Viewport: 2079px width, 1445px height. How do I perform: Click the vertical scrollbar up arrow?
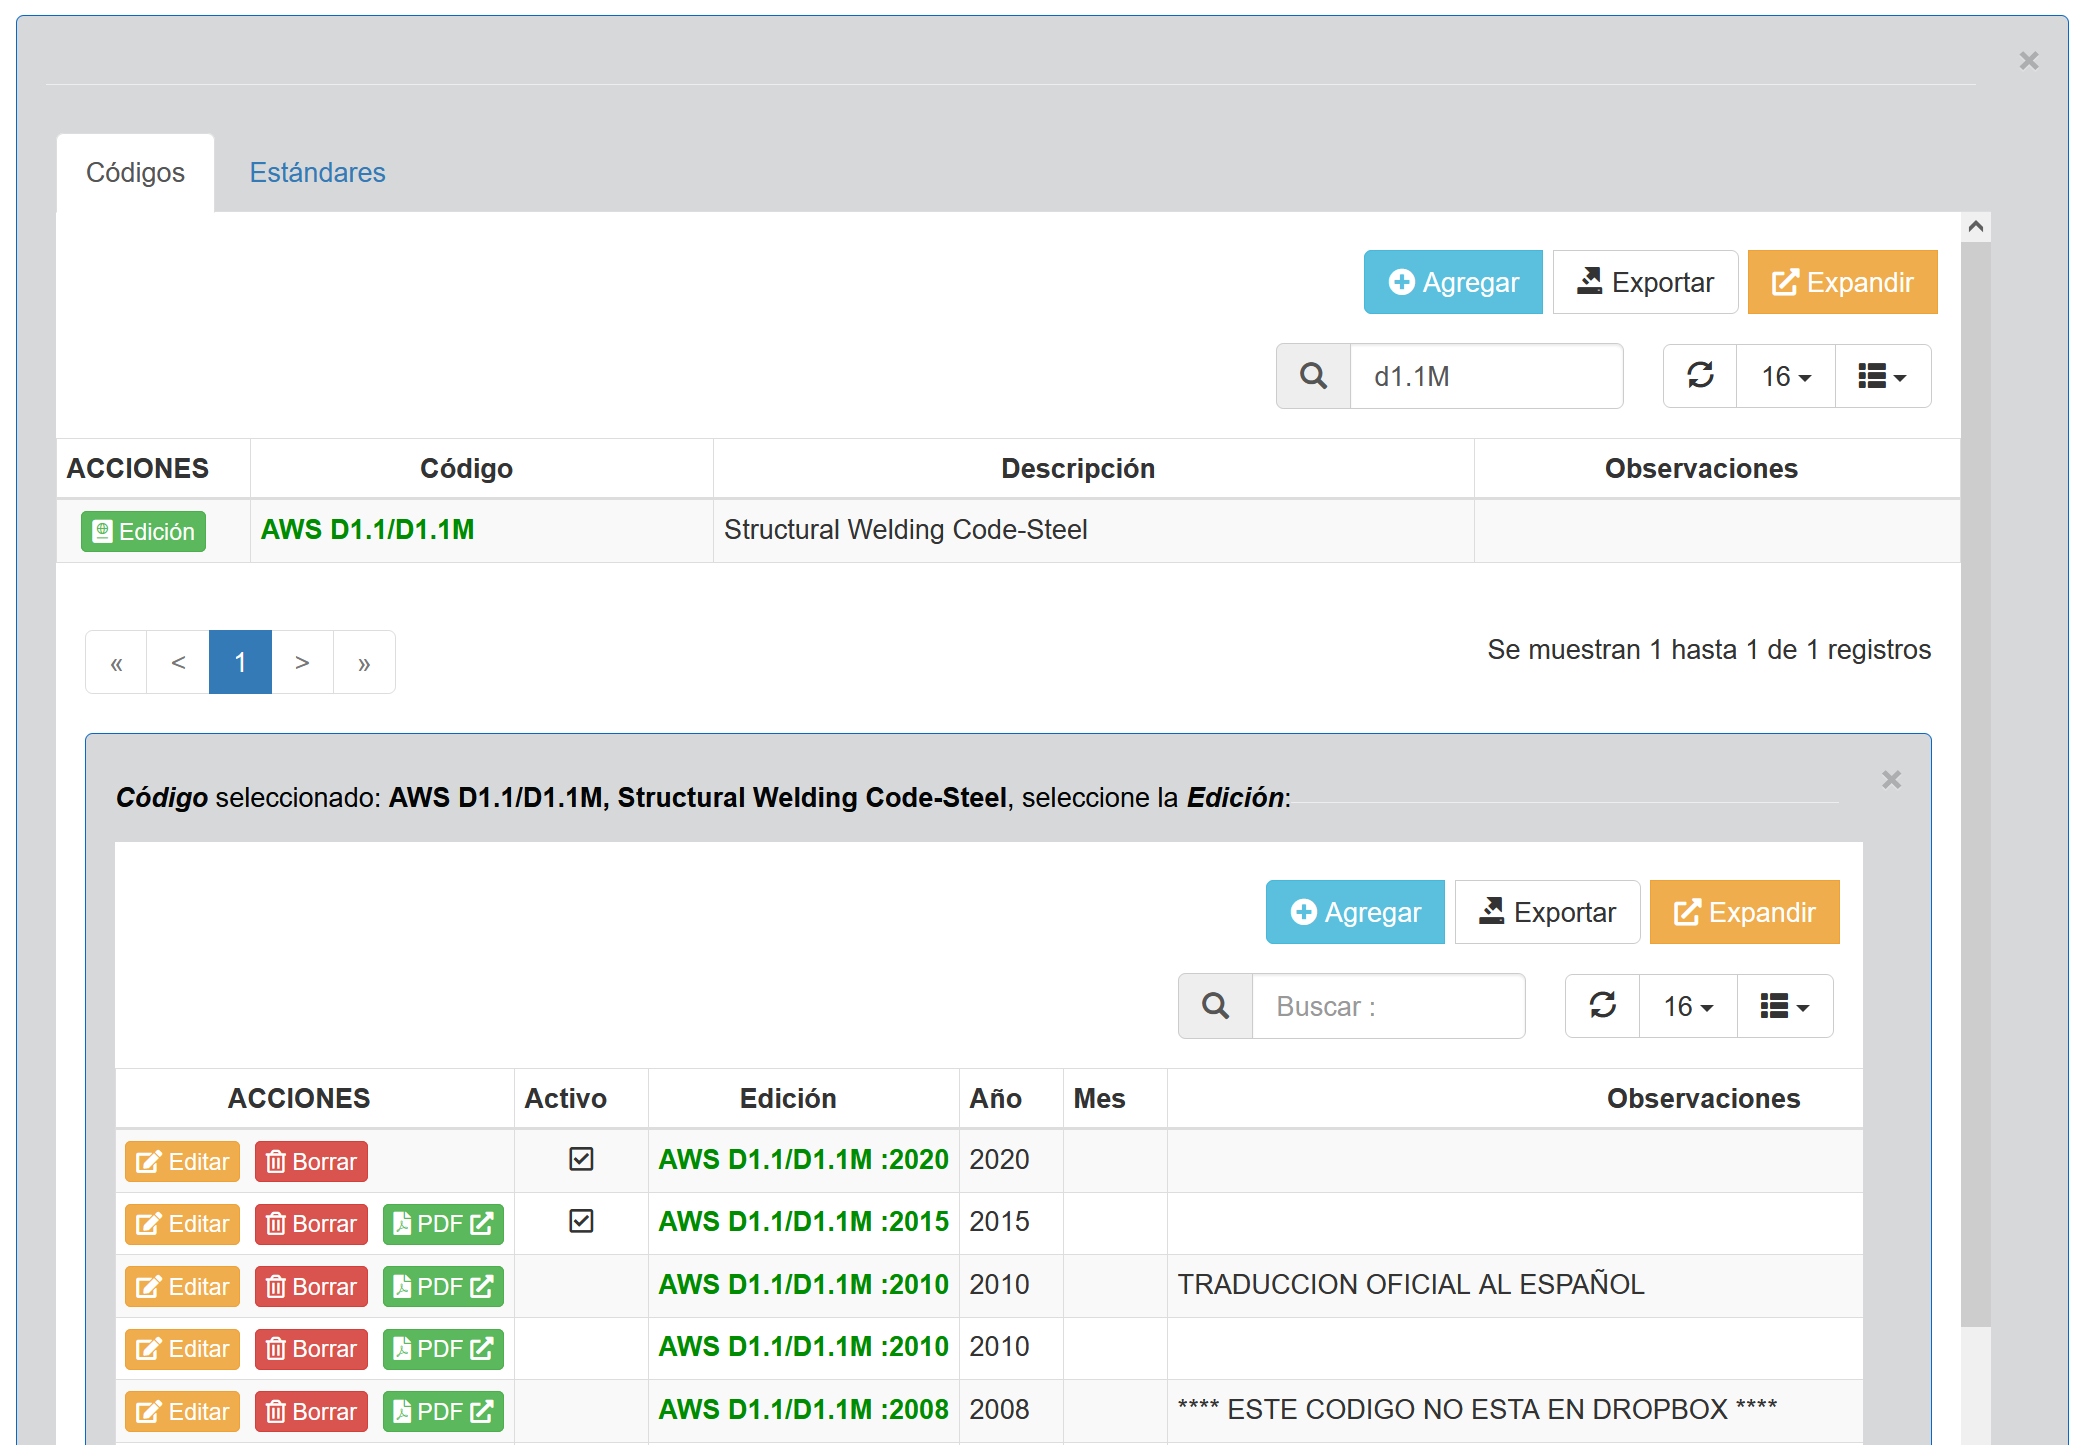[x=1975, y=227]
